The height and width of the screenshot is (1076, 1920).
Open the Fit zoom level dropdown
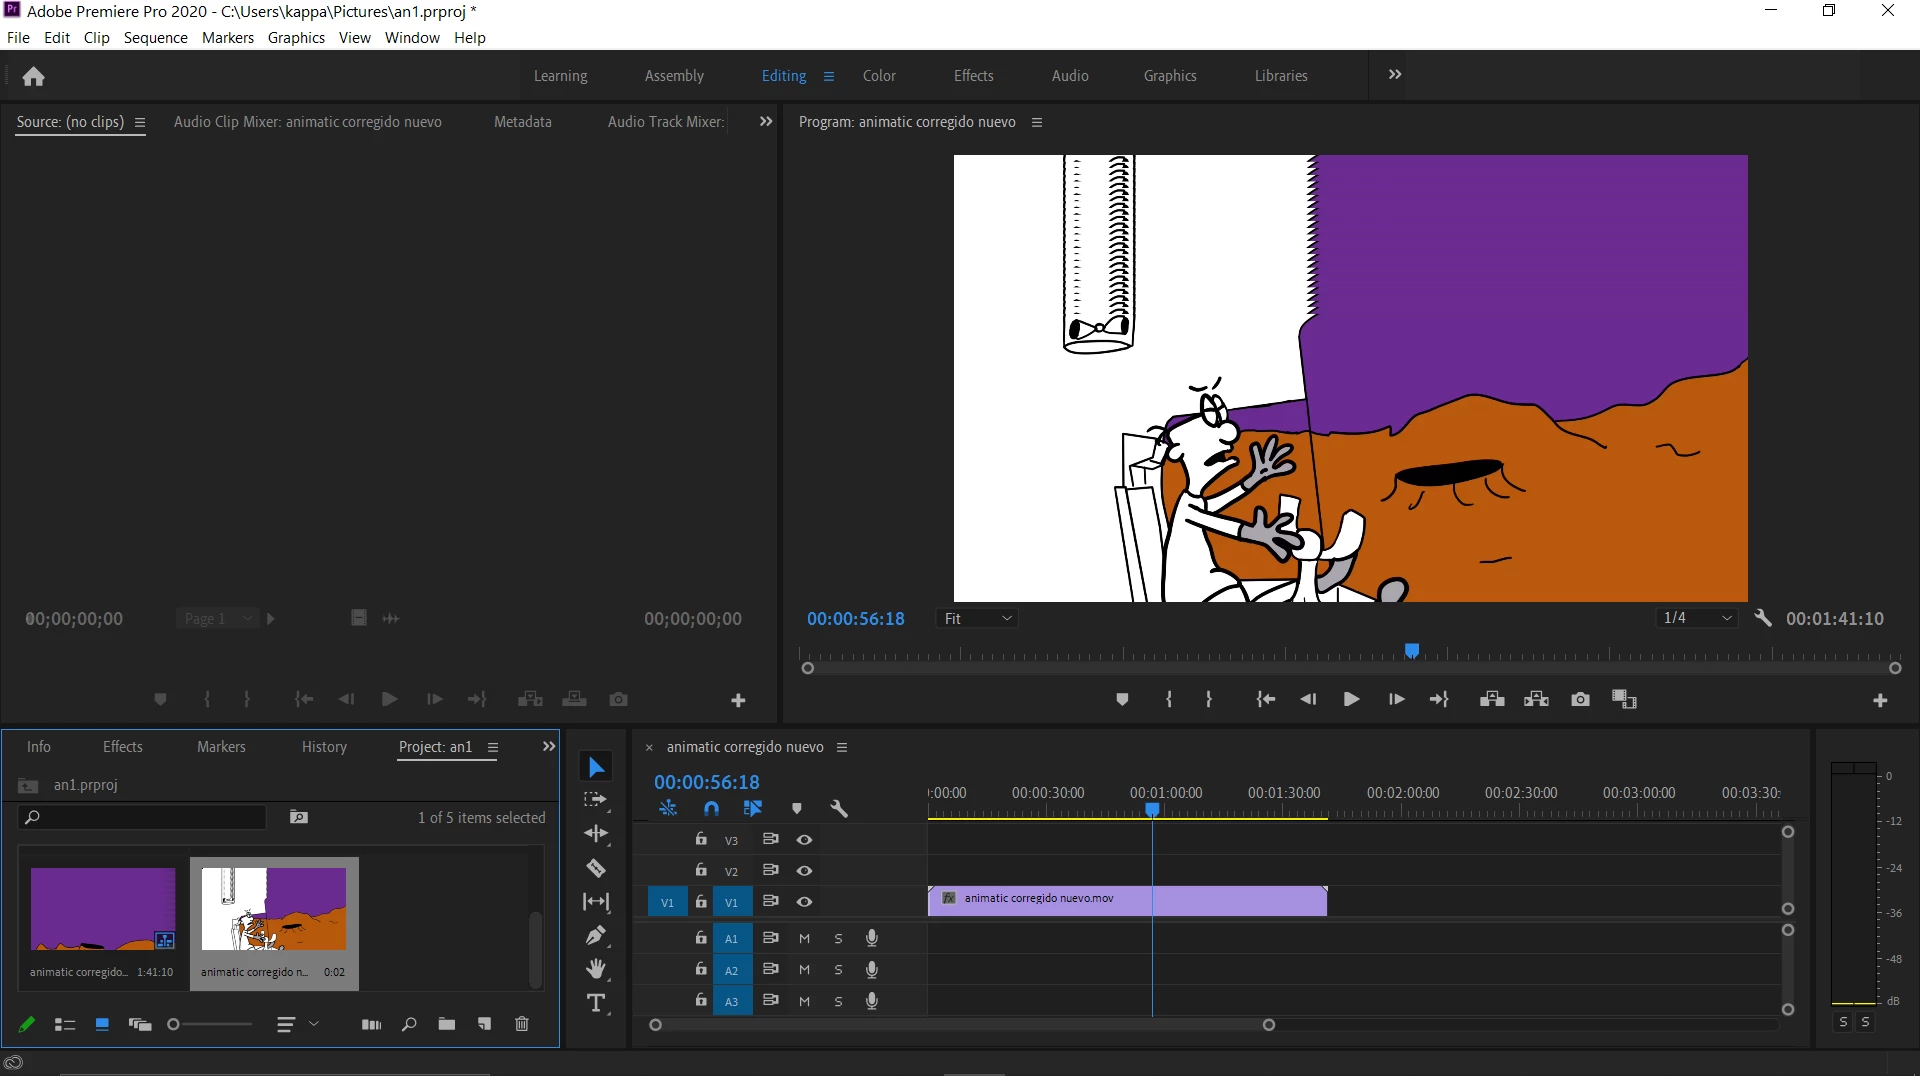point(978,618)
